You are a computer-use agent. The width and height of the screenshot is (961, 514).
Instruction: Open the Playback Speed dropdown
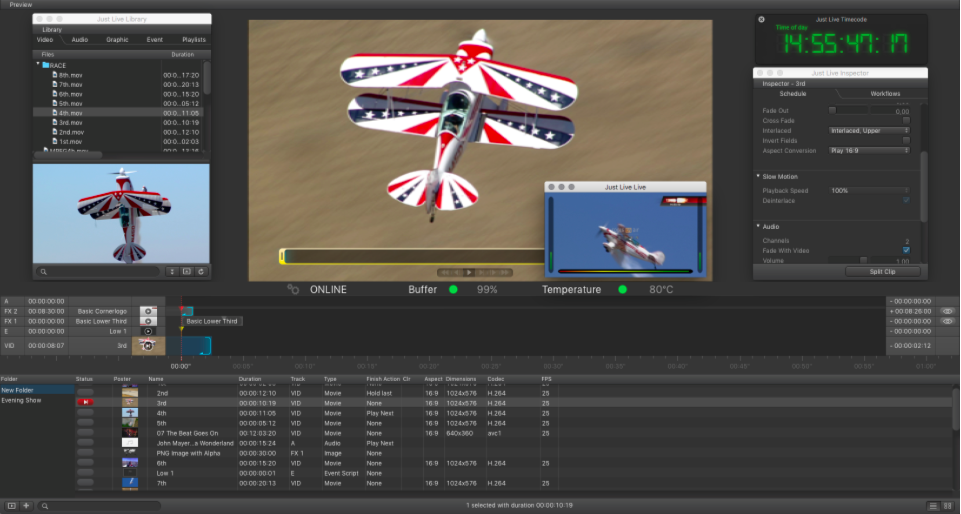point(869,191)
